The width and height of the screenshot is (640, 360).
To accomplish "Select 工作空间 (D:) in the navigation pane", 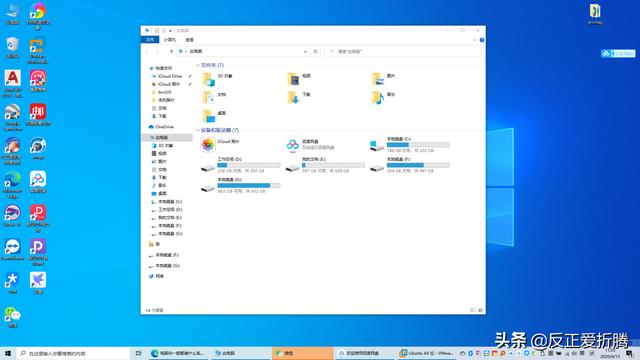I will (x=167, y=209).
